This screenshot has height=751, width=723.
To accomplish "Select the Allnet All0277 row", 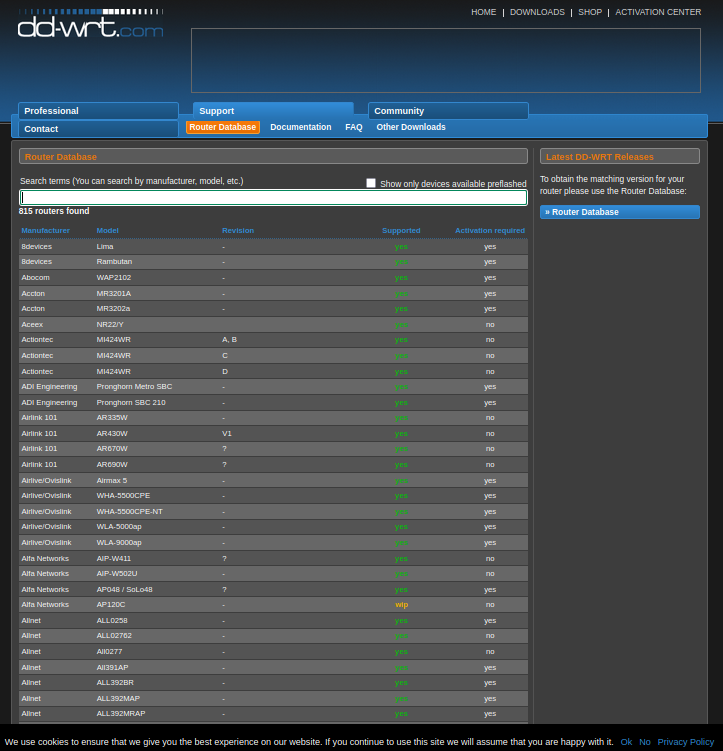I will point(273,651).
